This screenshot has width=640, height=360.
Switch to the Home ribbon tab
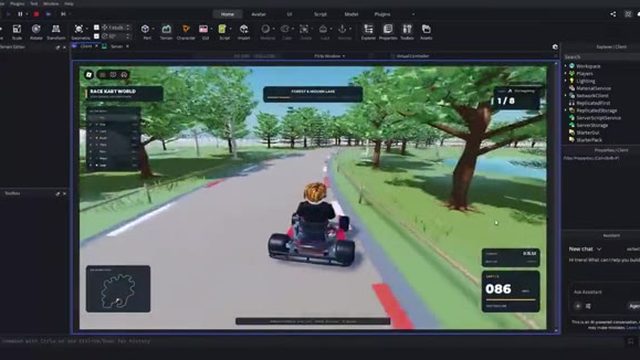[x=227, y=14]
